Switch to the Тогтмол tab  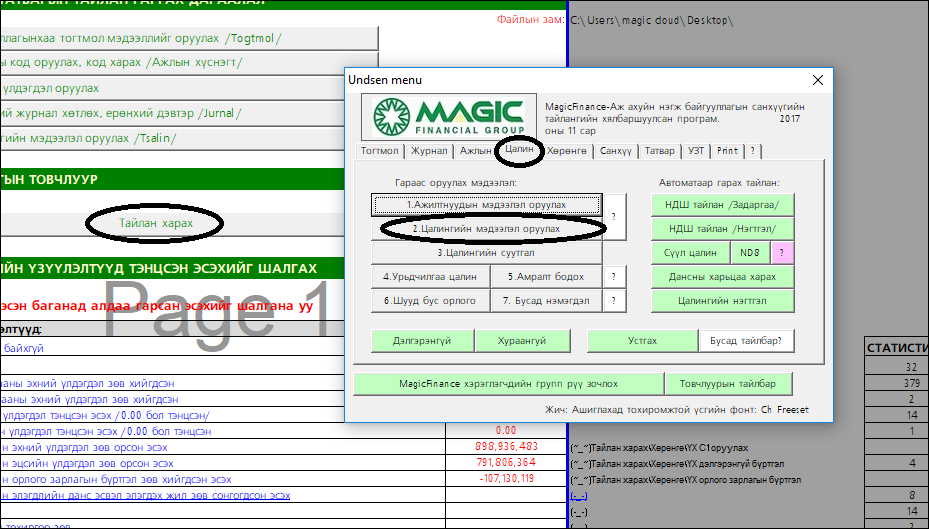(380, 151)
